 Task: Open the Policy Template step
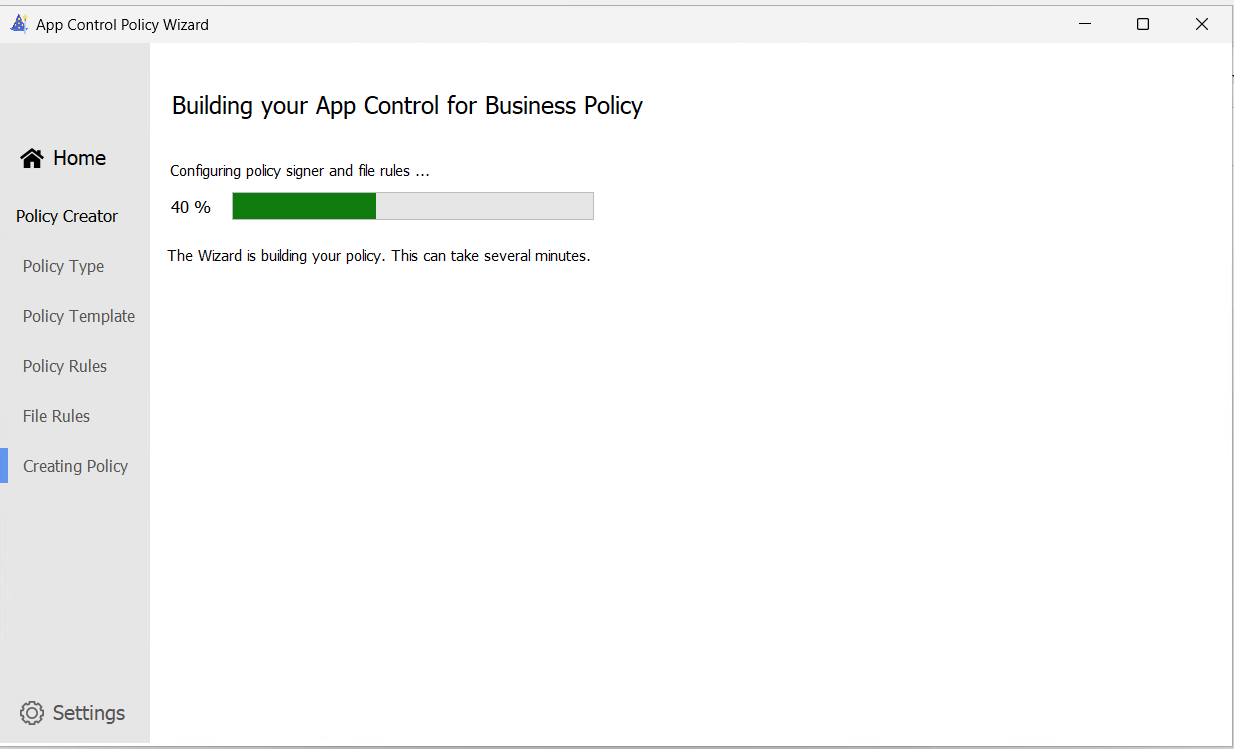(79, 316)
